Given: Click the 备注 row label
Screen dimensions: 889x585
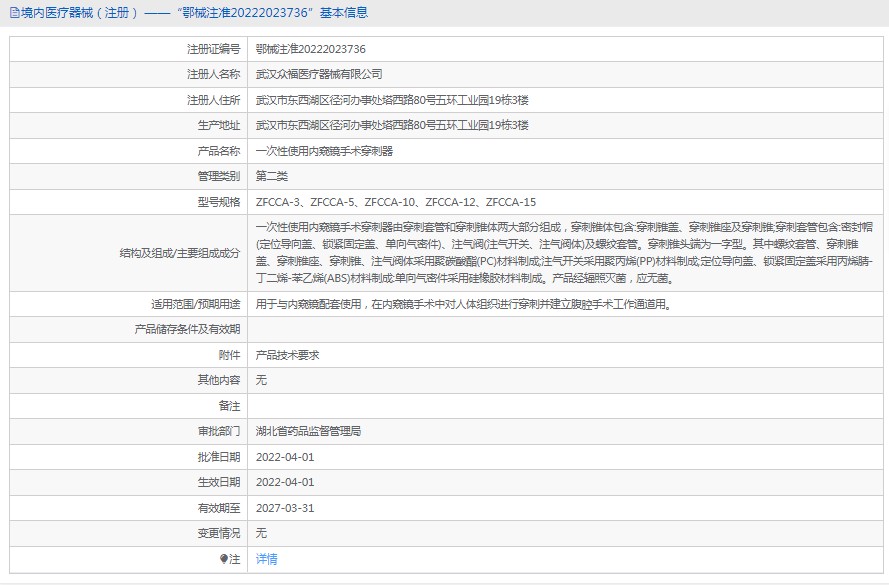Looking at the screenshot, I should click(x=229, y=406).
